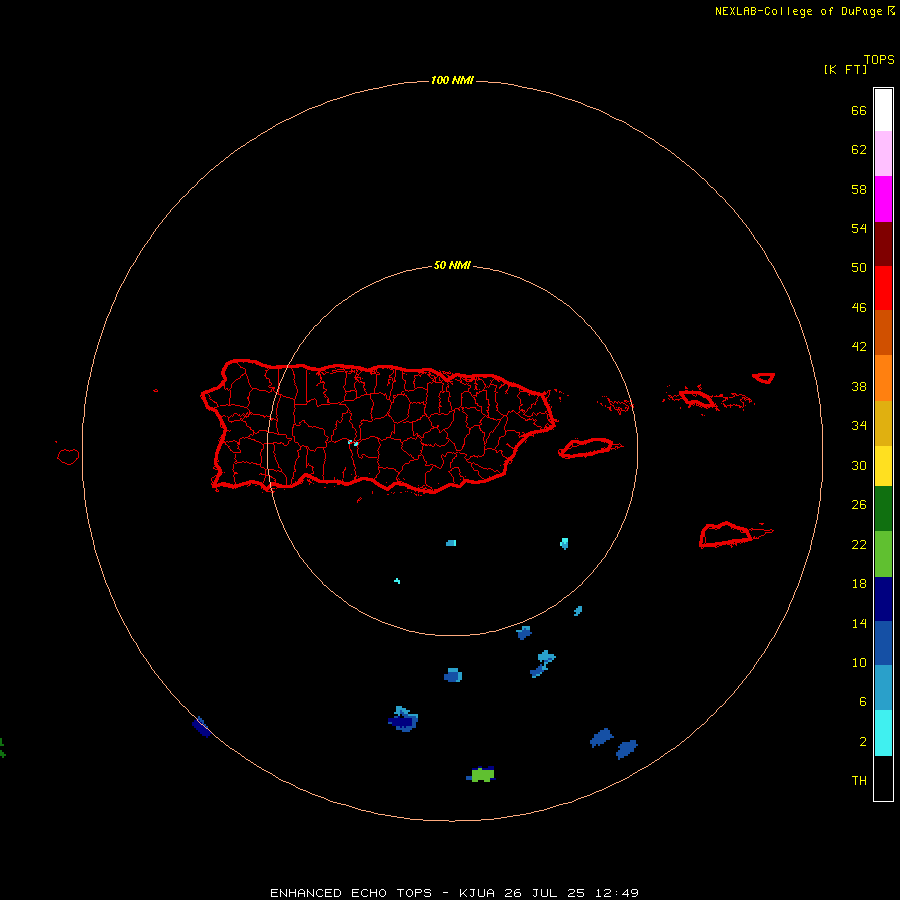Click the orange 42 kft legend swatch
This screenshot has height=900, width=900.
point(883,378)
